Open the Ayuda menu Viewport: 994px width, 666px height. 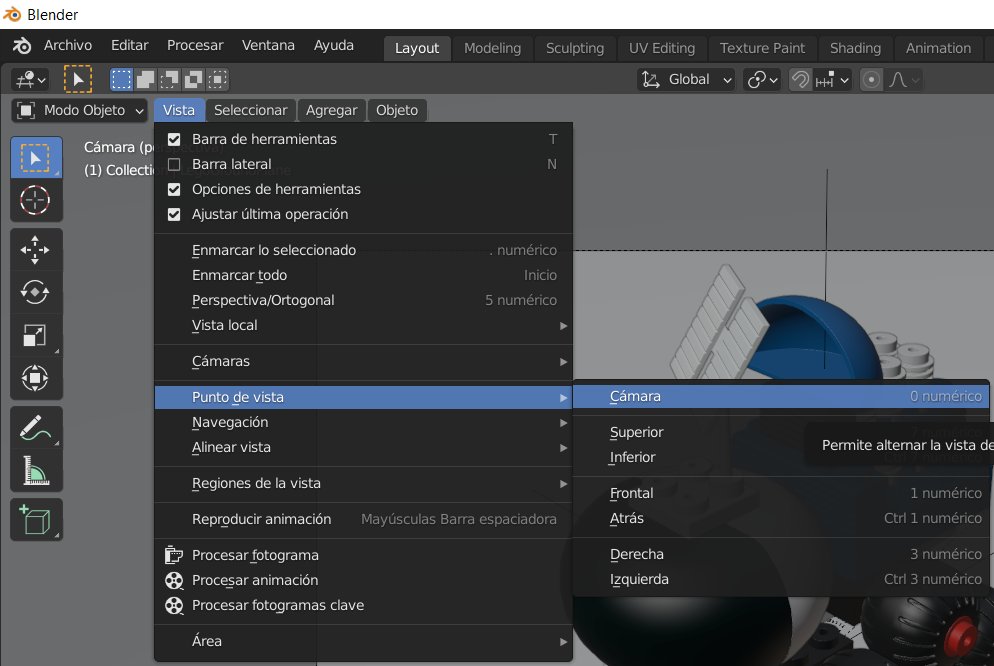pyautogui.click(x=333, y=46)
